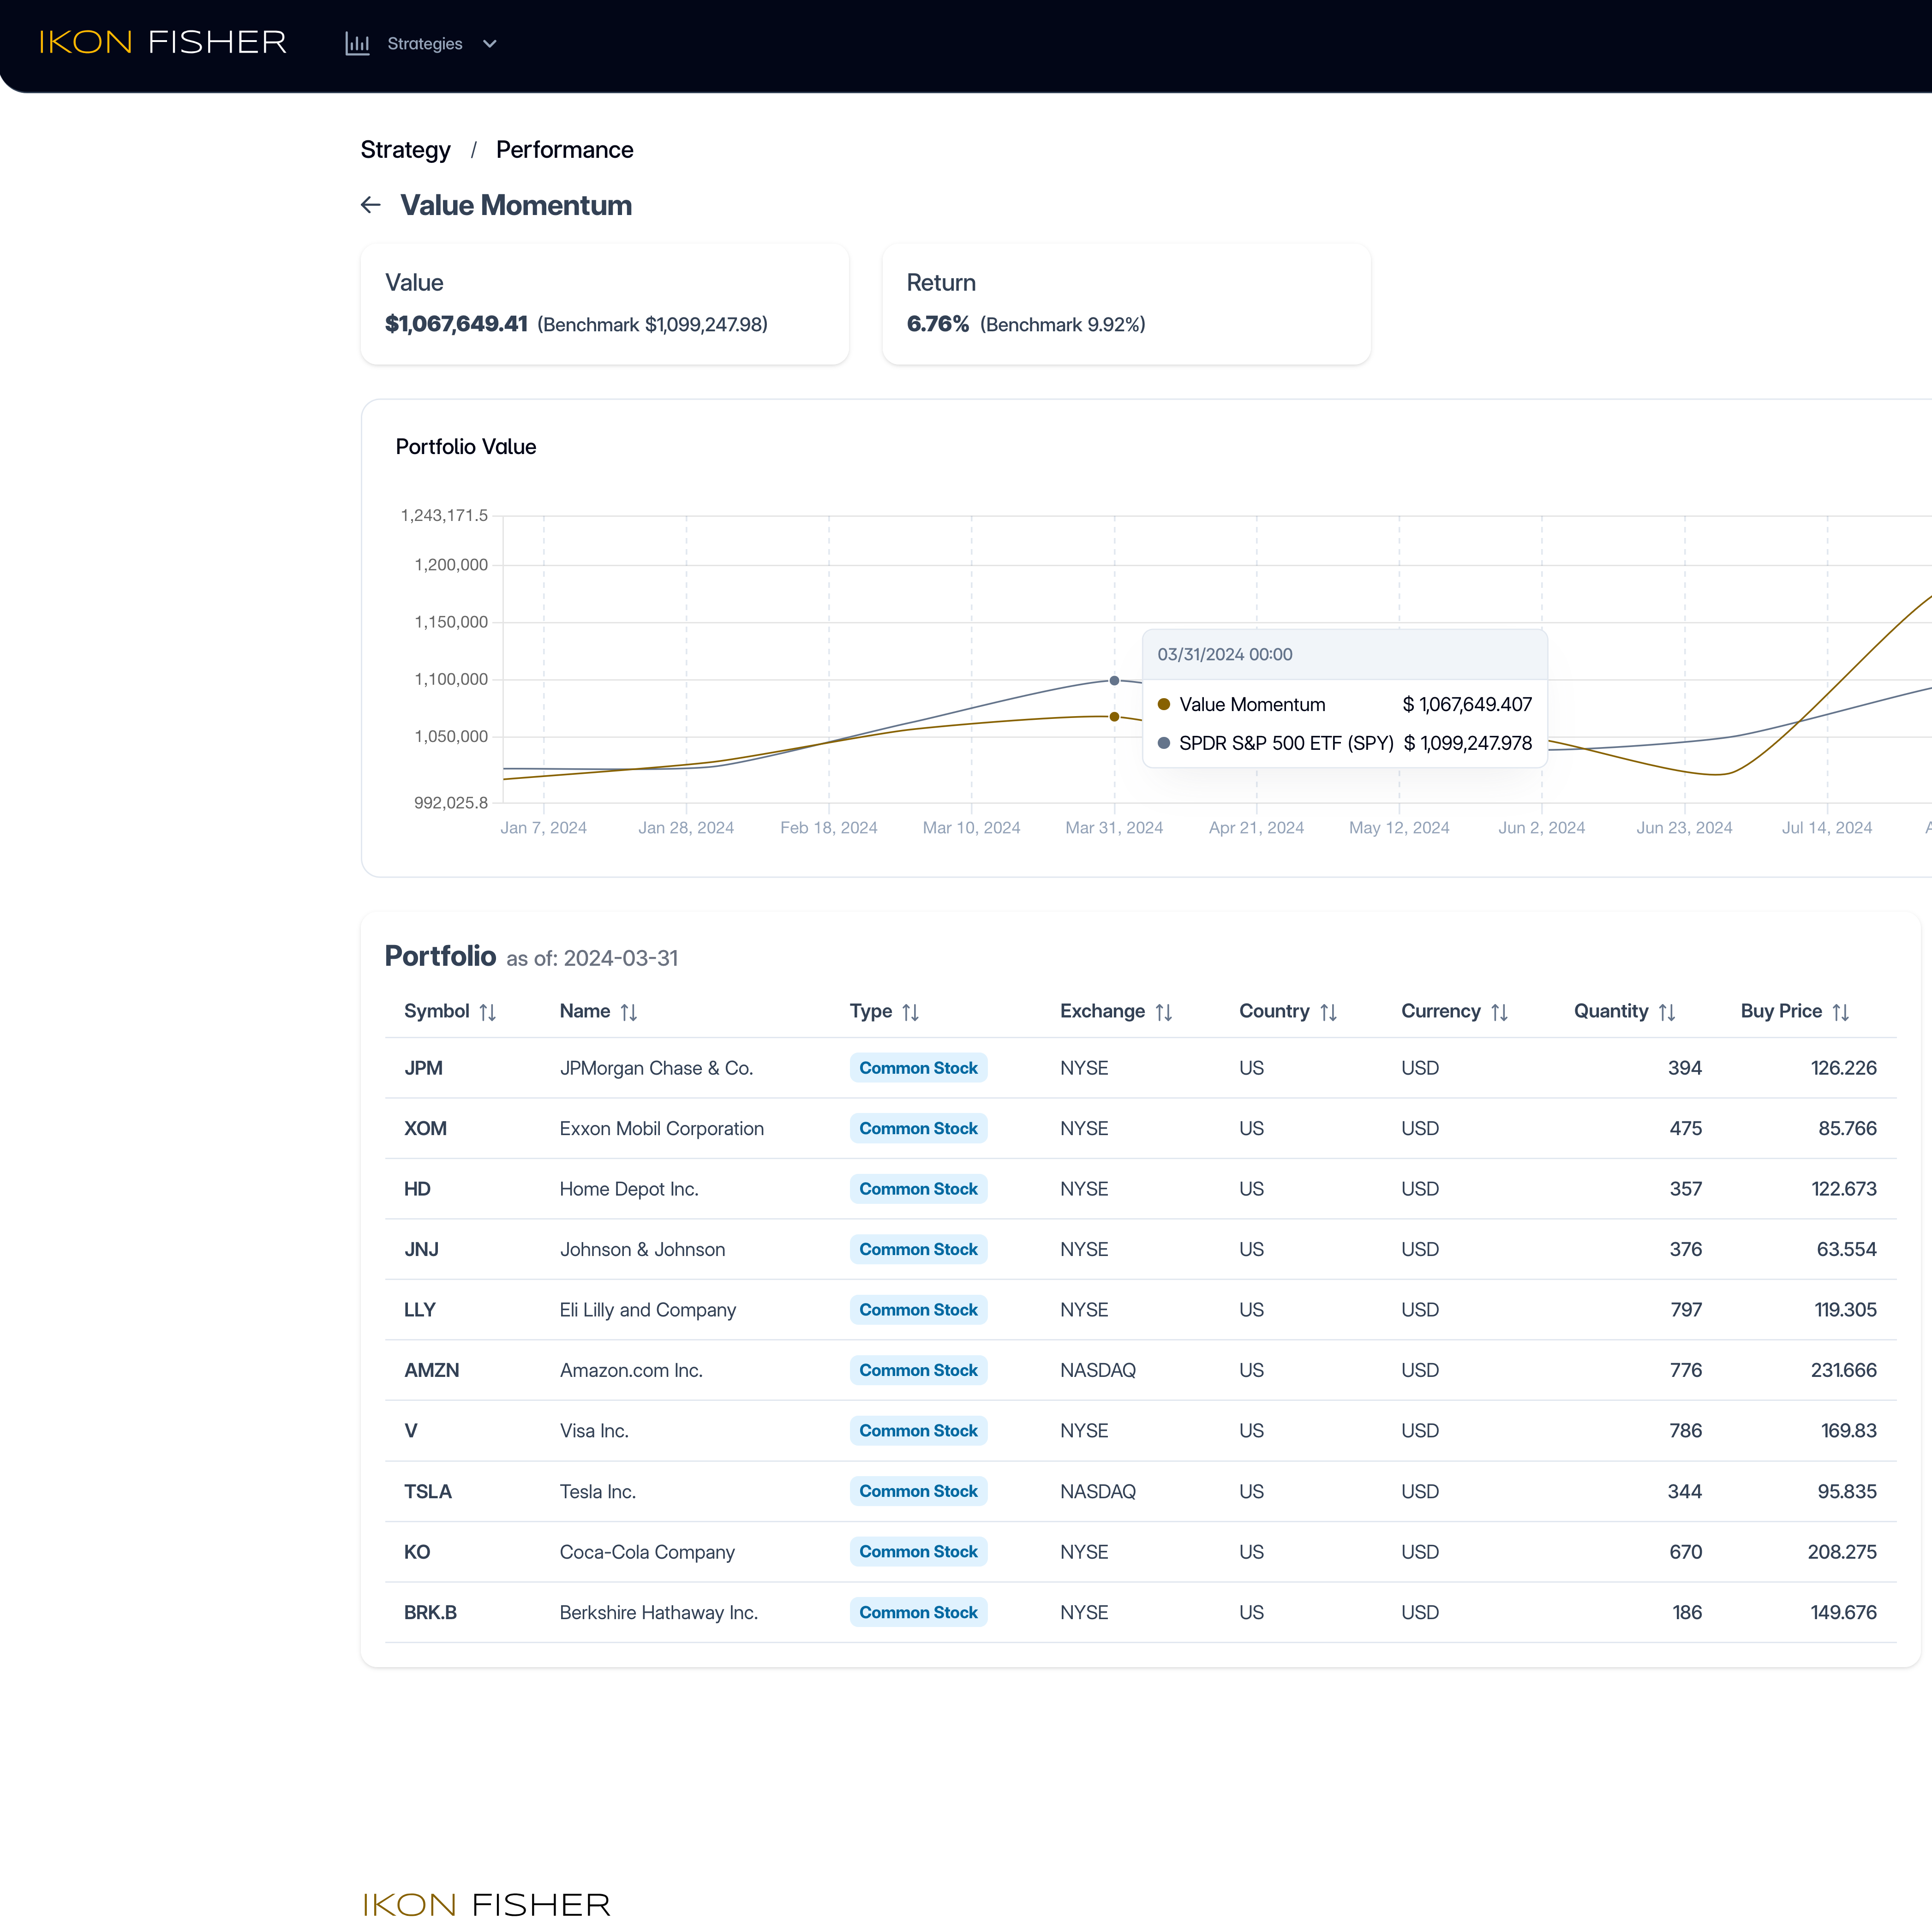Sort table by Name column icon

[x=629, y=1012]
